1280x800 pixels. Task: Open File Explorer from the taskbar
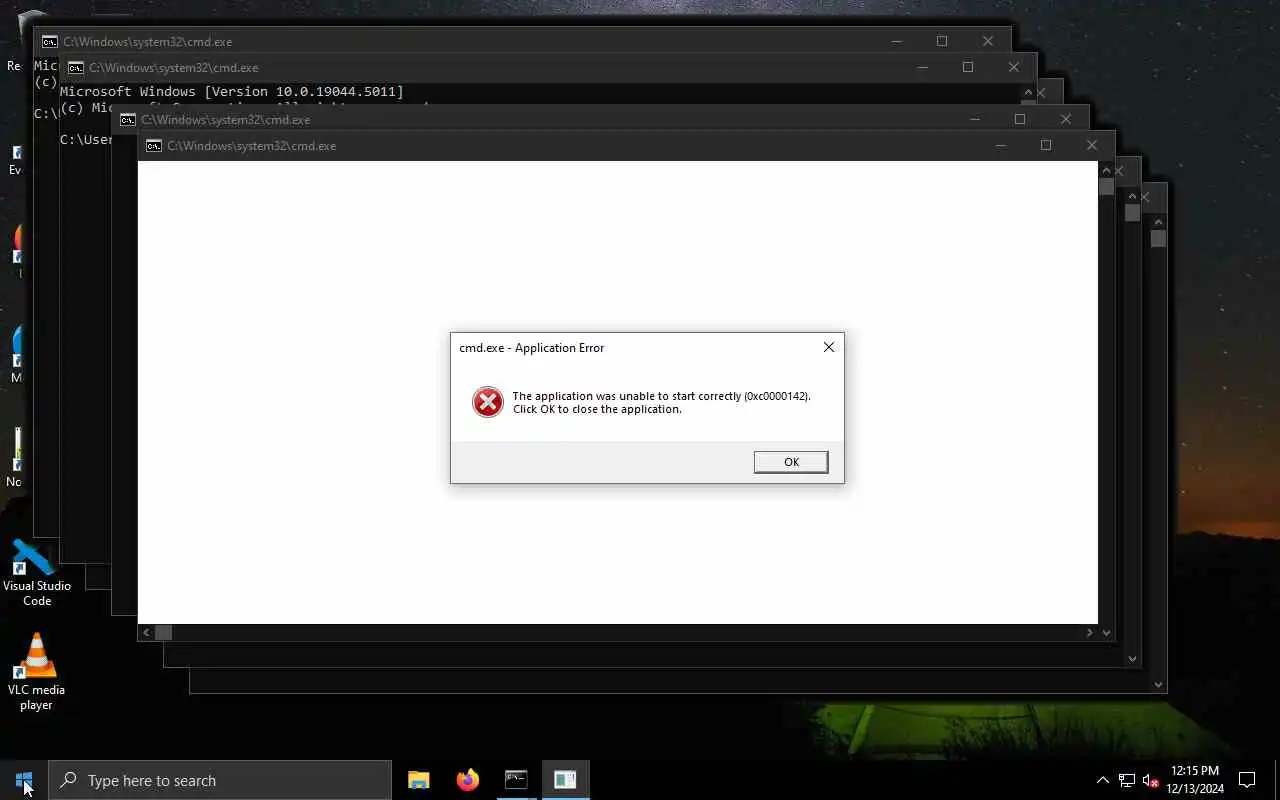(x=419, y=780)
